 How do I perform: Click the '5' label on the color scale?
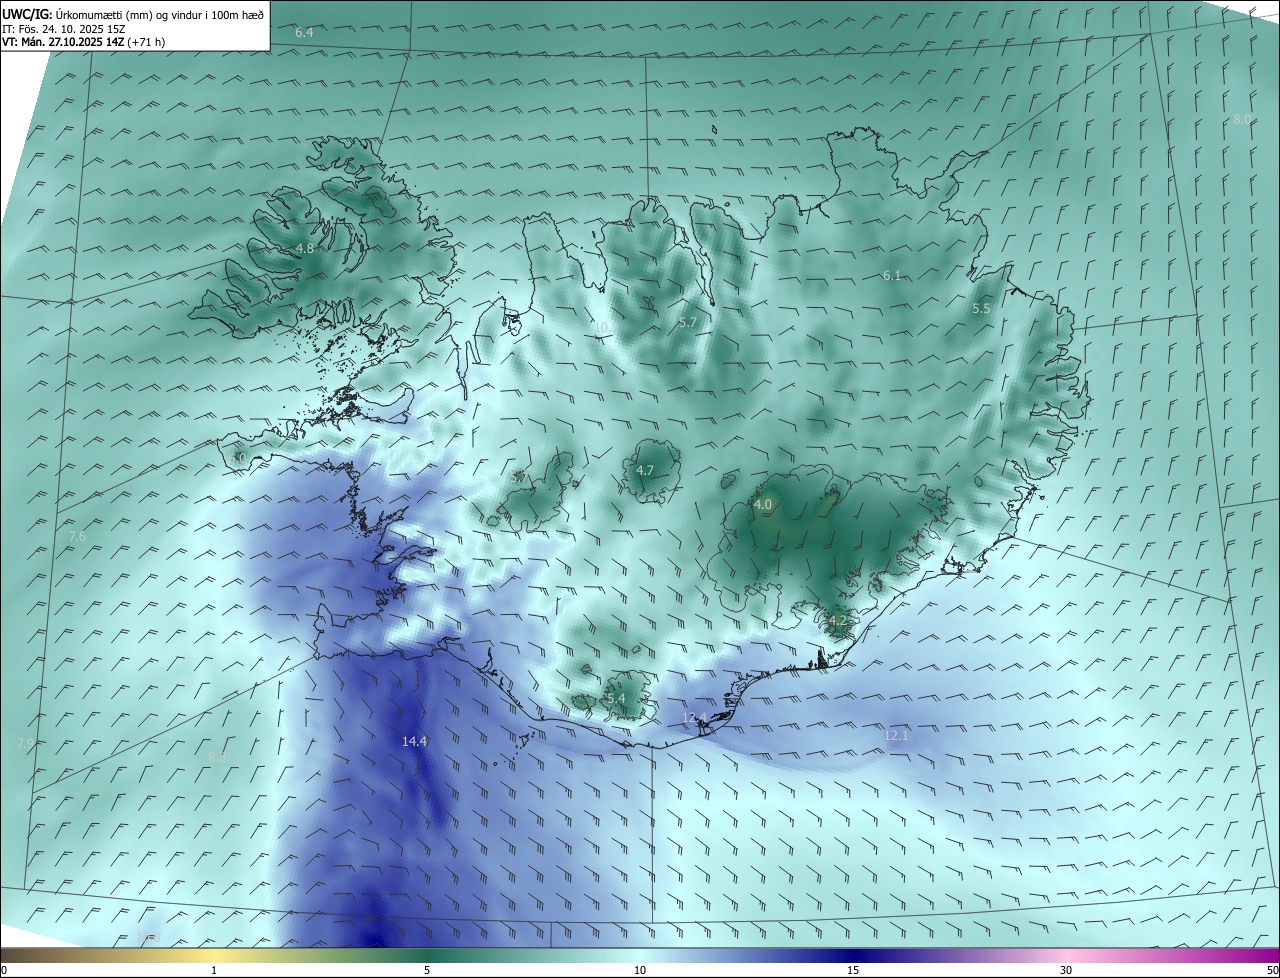pos(427,970)
